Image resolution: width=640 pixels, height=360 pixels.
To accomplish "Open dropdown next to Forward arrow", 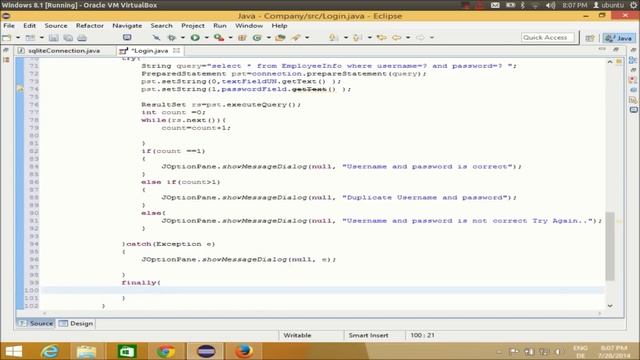I will (x=431, y=38).
